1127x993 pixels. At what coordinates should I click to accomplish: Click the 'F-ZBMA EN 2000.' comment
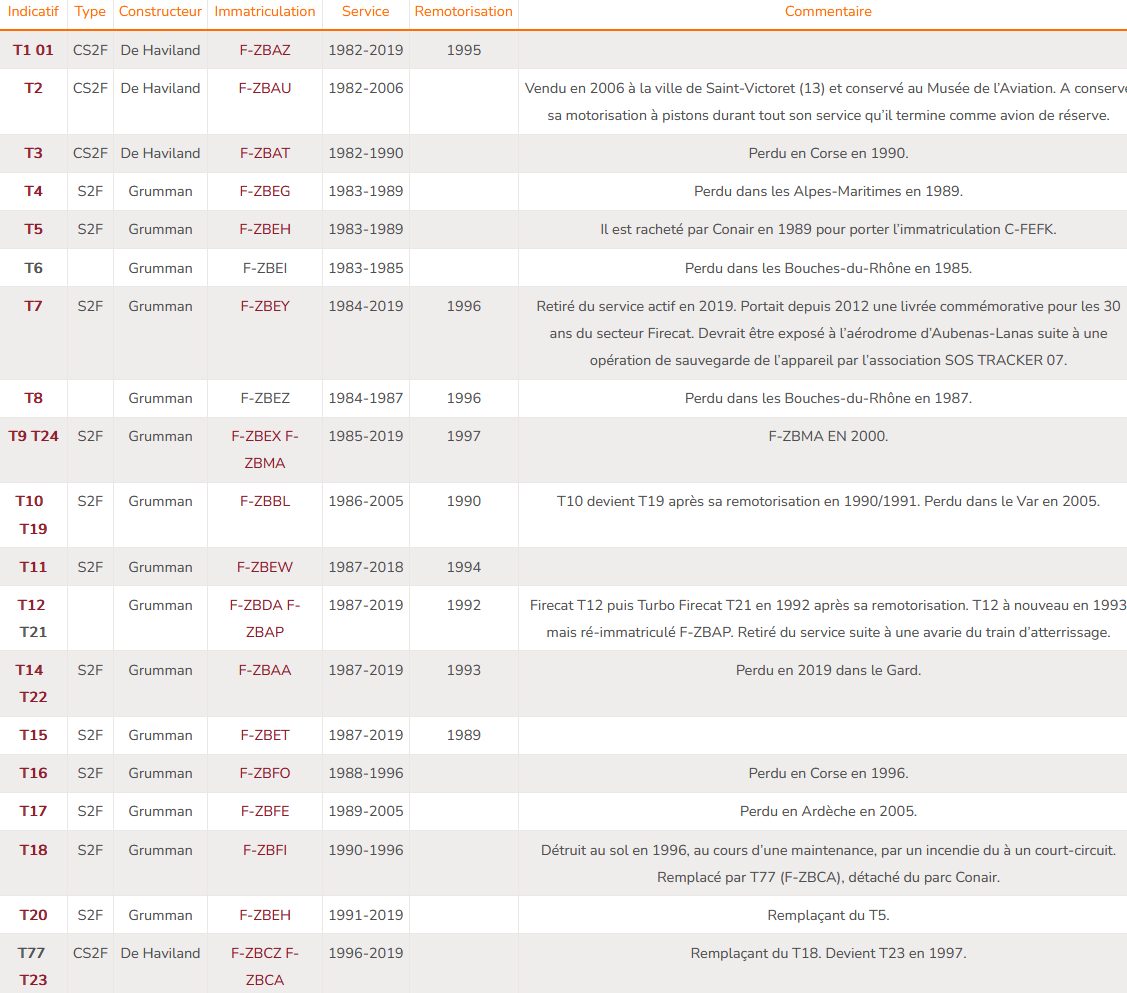(x=828, y=436)
